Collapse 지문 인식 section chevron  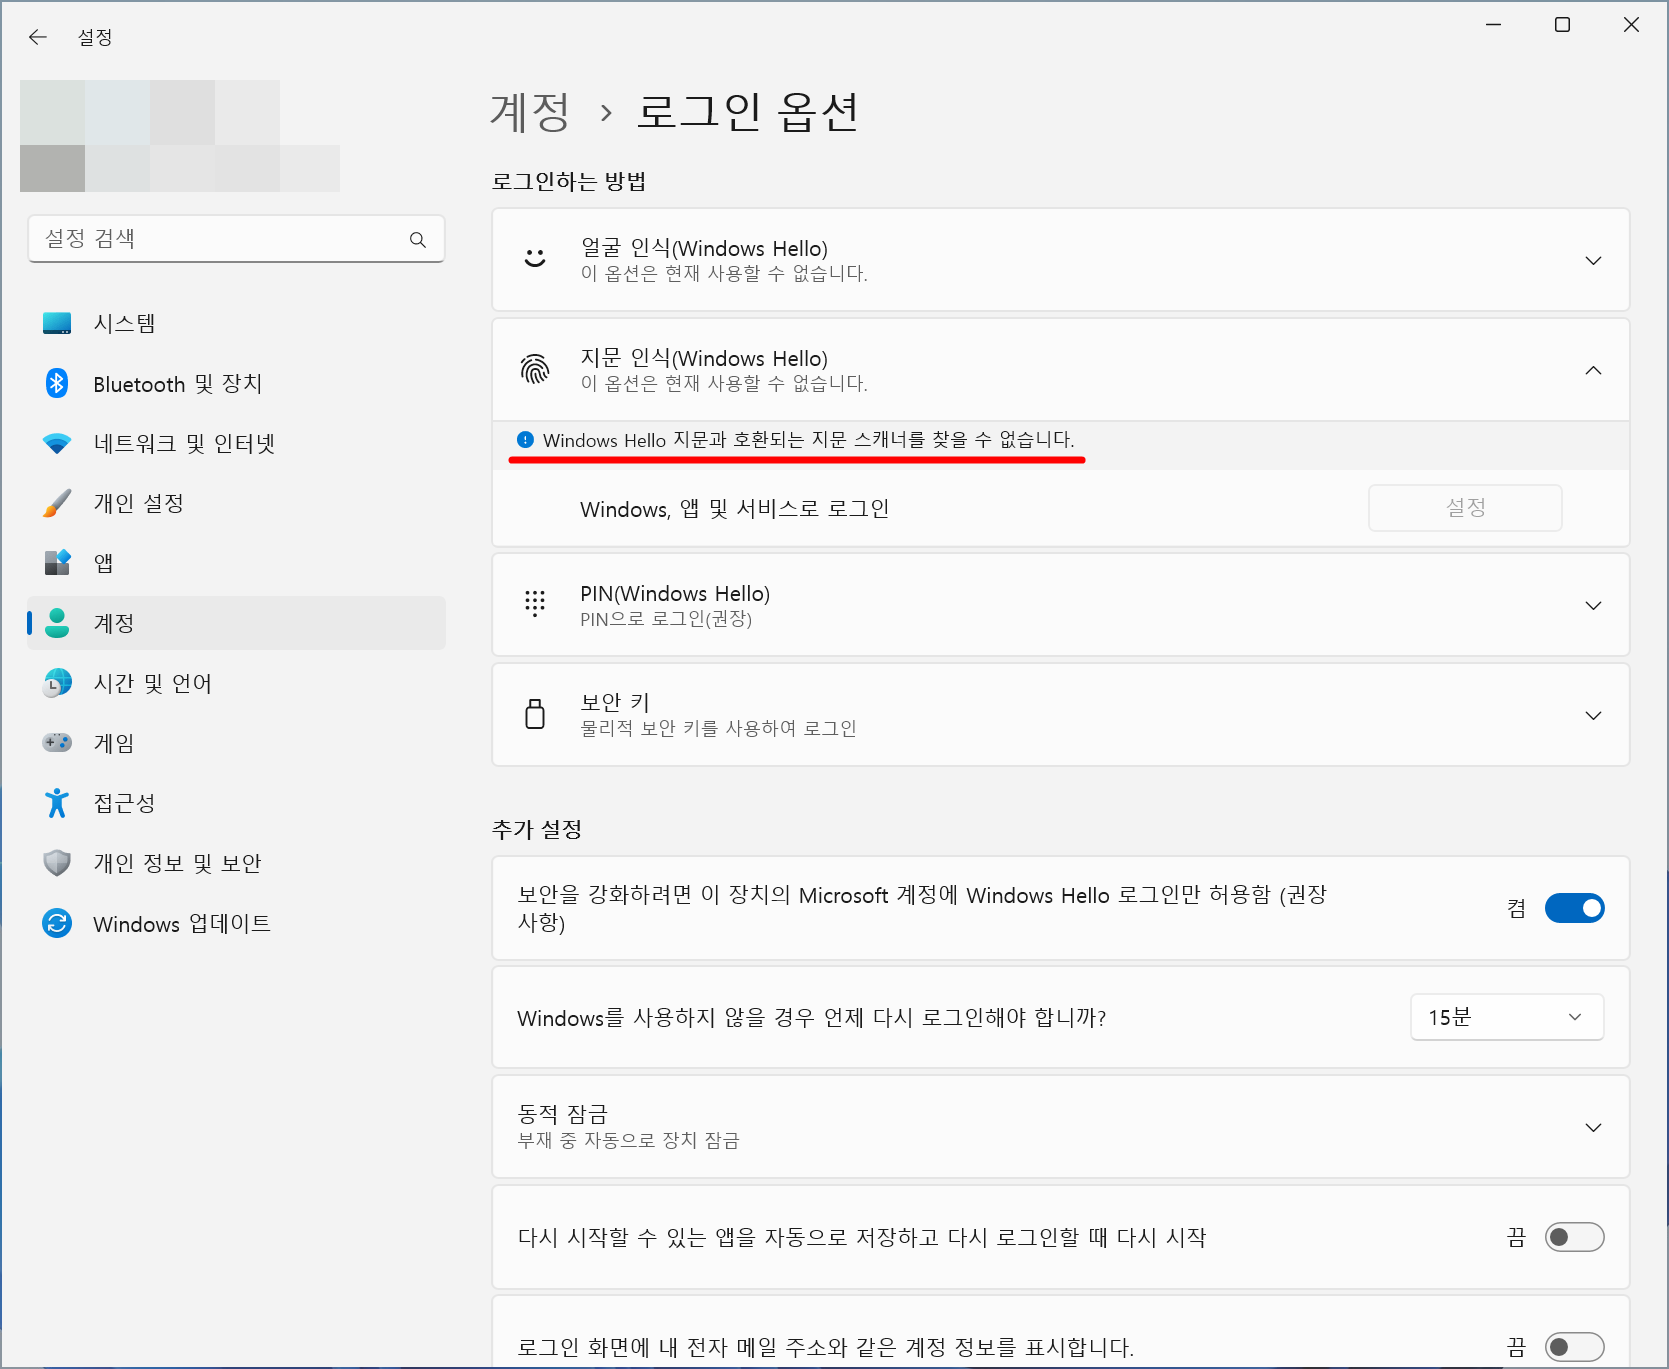point(1593,370)
